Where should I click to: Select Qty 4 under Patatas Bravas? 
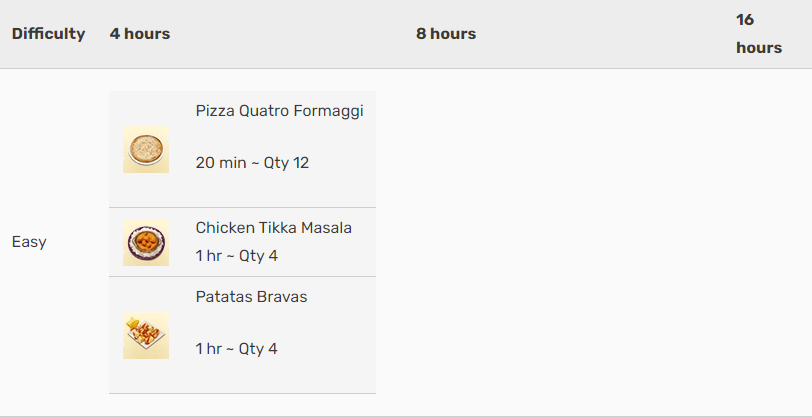pos(258,349)
